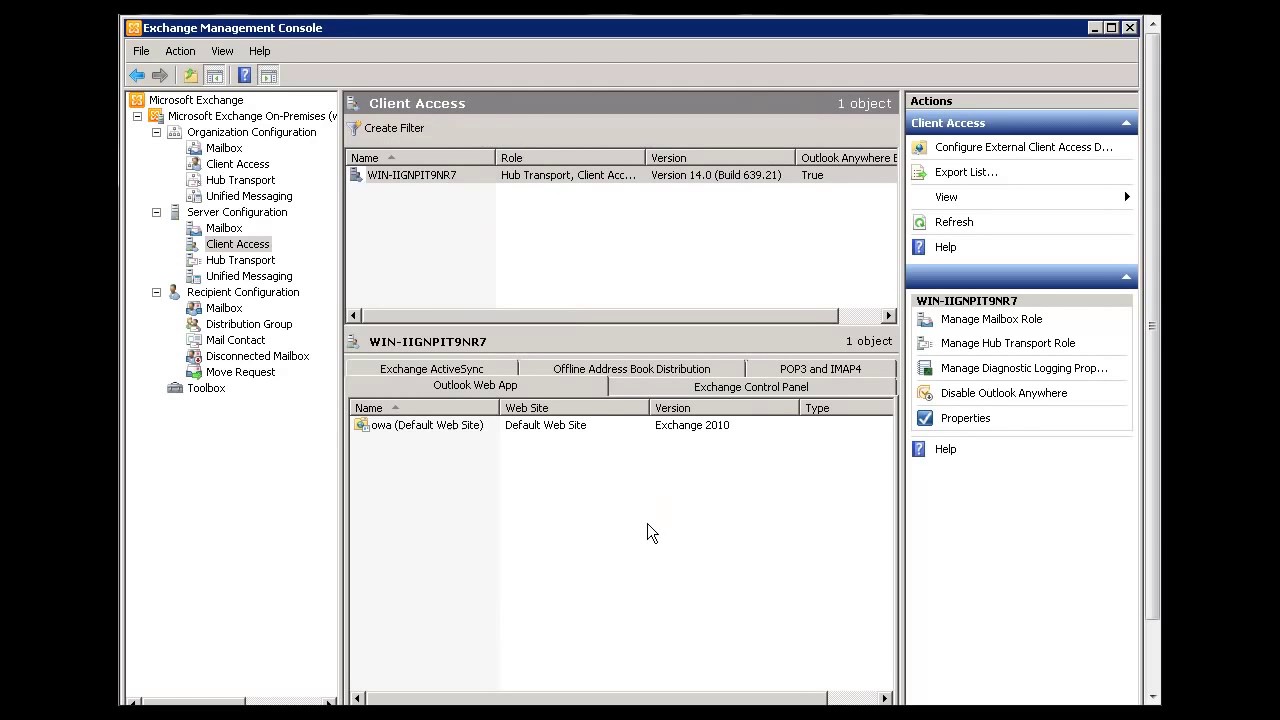
Task: Click the Export List action
Action: (x=966, y=172)
